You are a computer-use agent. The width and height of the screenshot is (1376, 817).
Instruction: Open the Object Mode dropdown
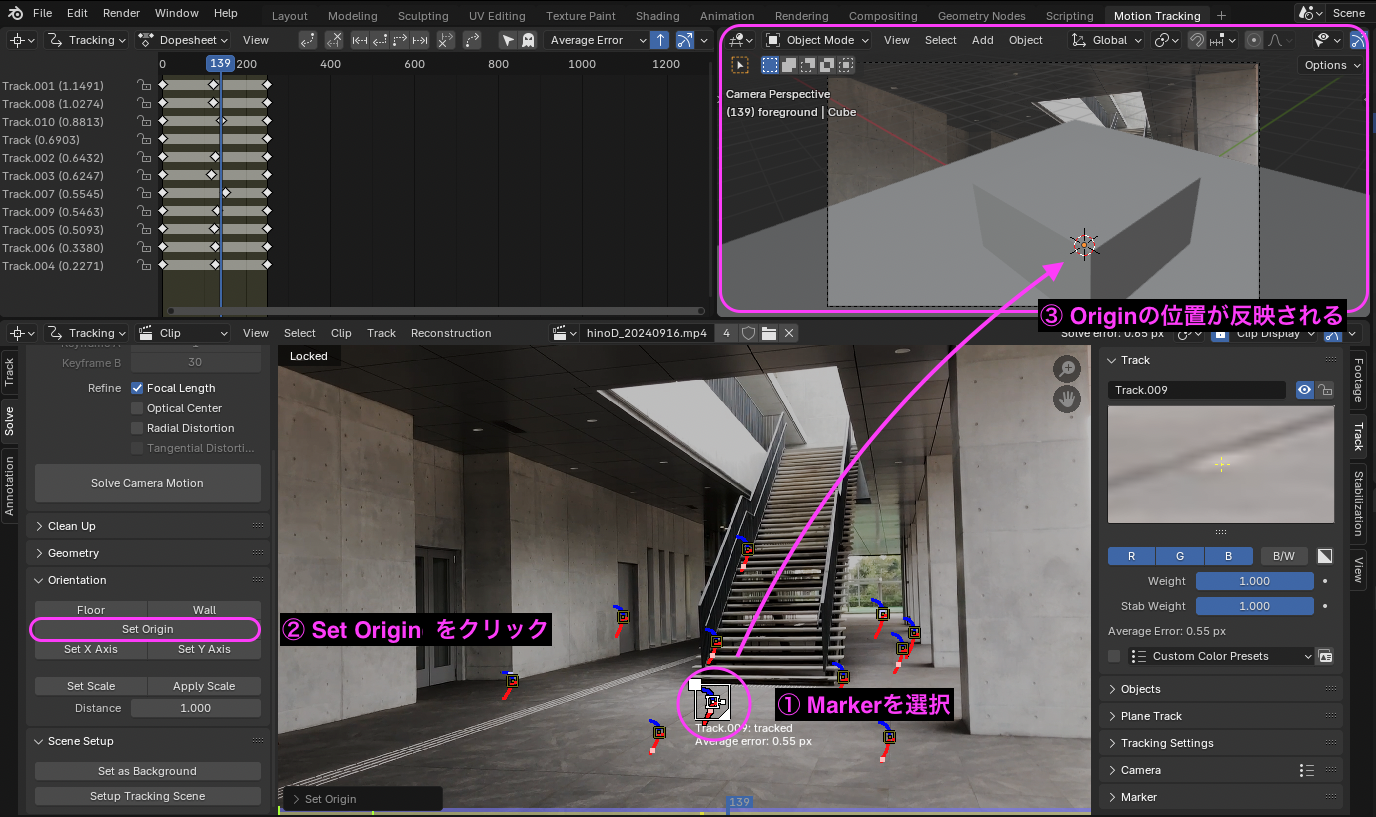click(817, 40)
